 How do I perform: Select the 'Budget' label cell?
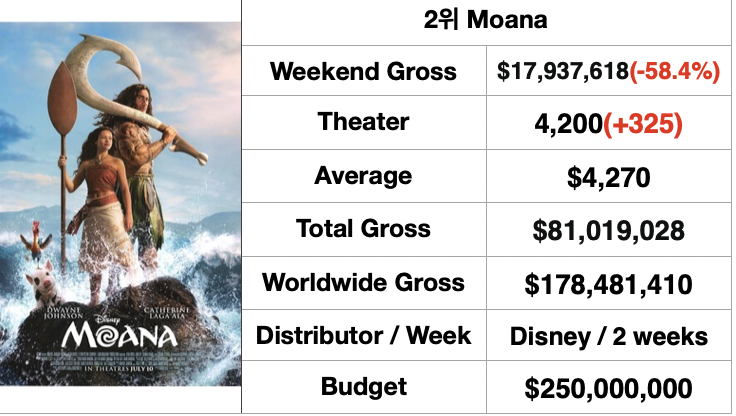coord(364,387)
